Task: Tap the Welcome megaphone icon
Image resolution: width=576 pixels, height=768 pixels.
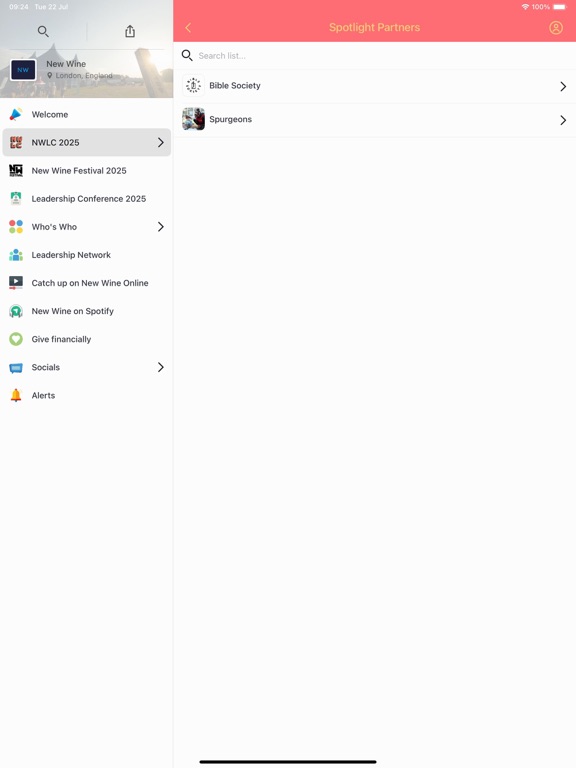Action: 16,114
